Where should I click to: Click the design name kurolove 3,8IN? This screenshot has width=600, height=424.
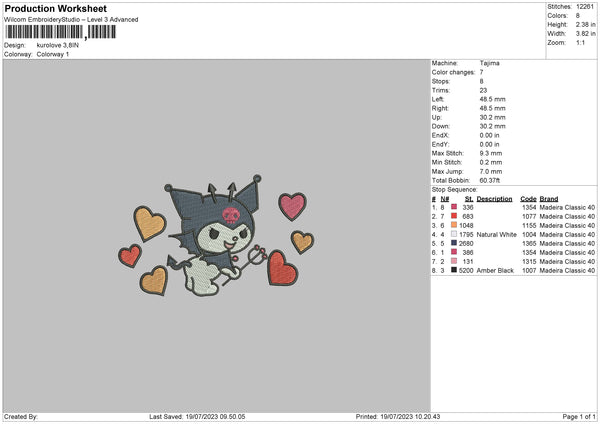click(58, 45)
